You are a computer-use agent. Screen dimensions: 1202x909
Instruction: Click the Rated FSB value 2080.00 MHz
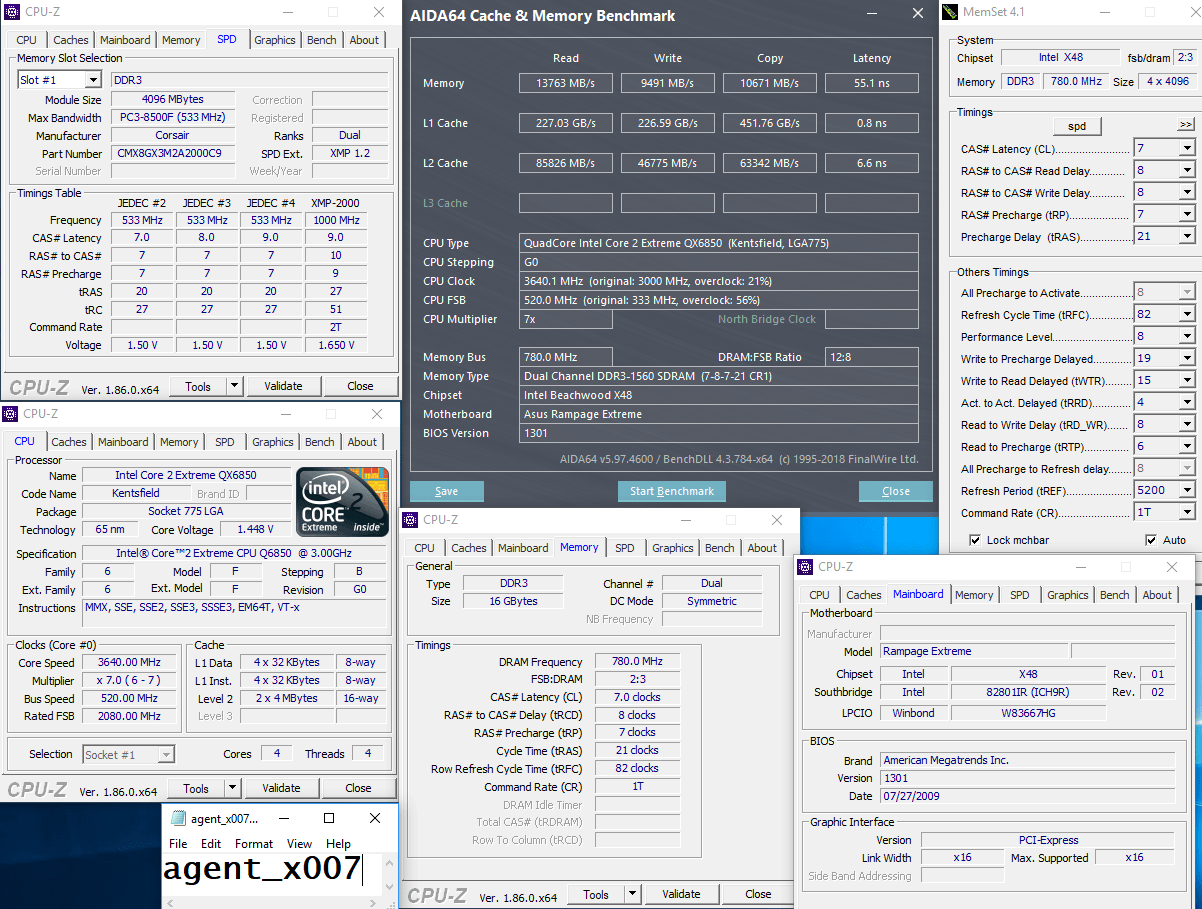(x=129, y=716)
